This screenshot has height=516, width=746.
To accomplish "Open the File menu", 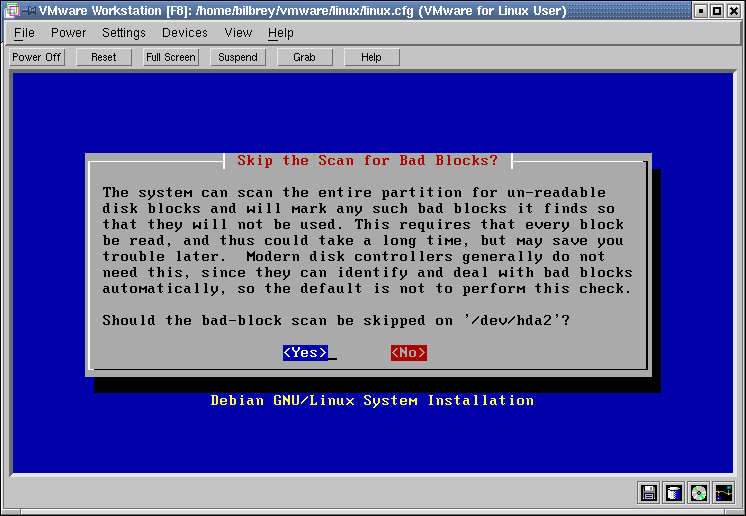I will pyautogui.click(x=24, y=33).
